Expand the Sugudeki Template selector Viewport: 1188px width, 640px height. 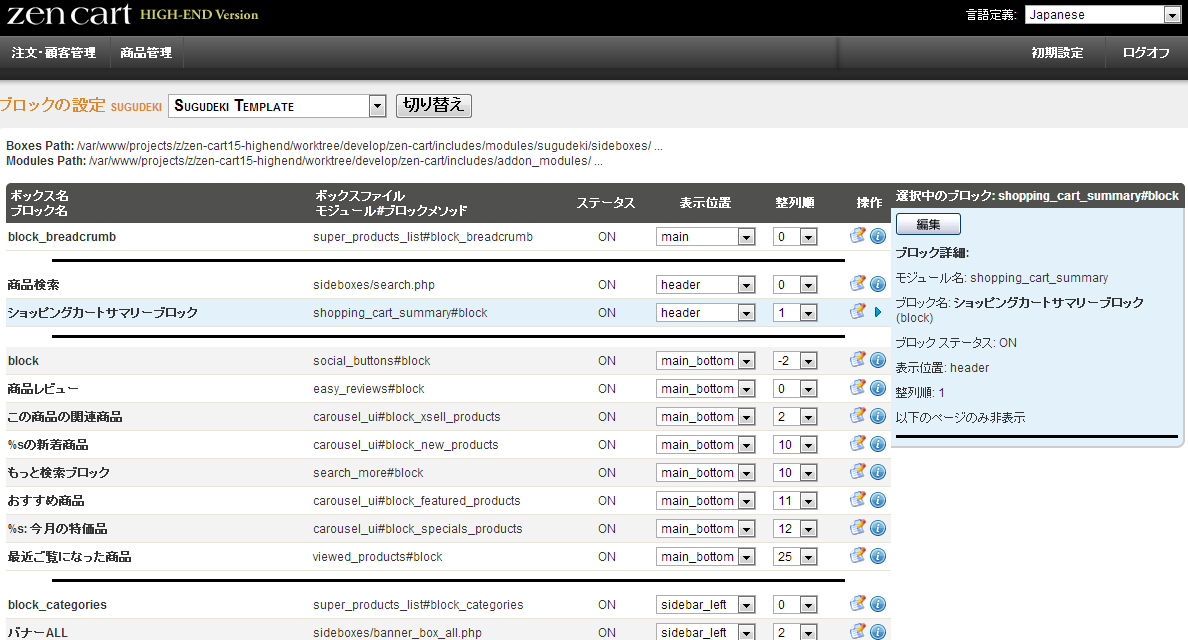click(x=377, y=106)
